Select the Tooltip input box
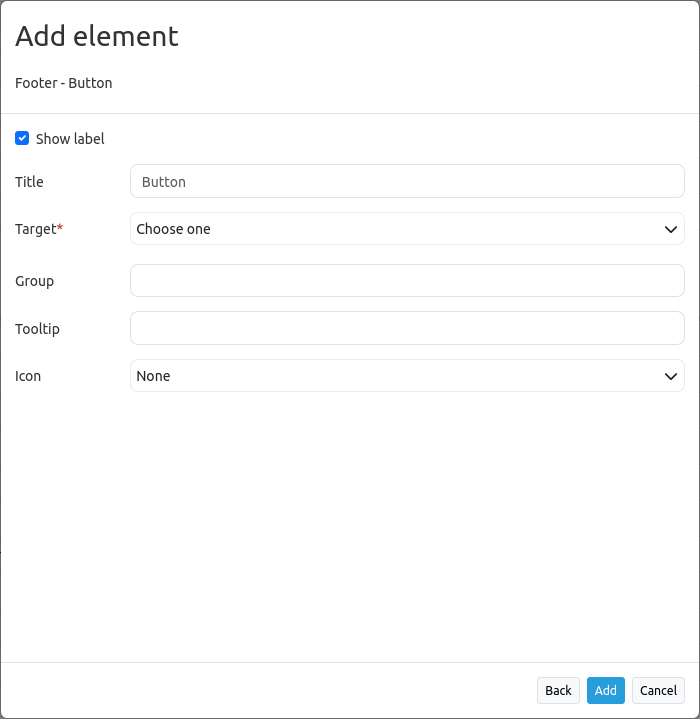700x719 pixels. tap(407, 328)
